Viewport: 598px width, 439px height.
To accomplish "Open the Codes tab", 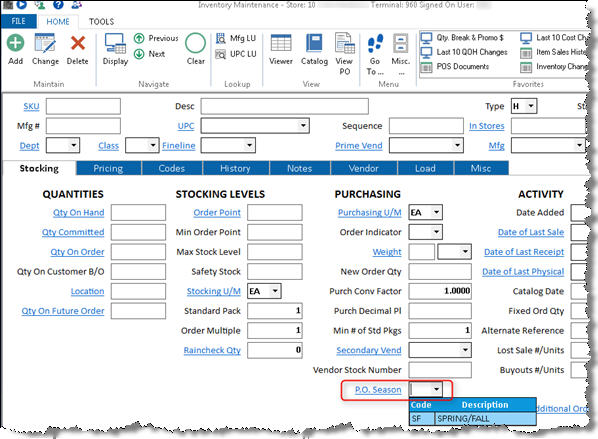I will pyautogui.click(x=172, y=168).
